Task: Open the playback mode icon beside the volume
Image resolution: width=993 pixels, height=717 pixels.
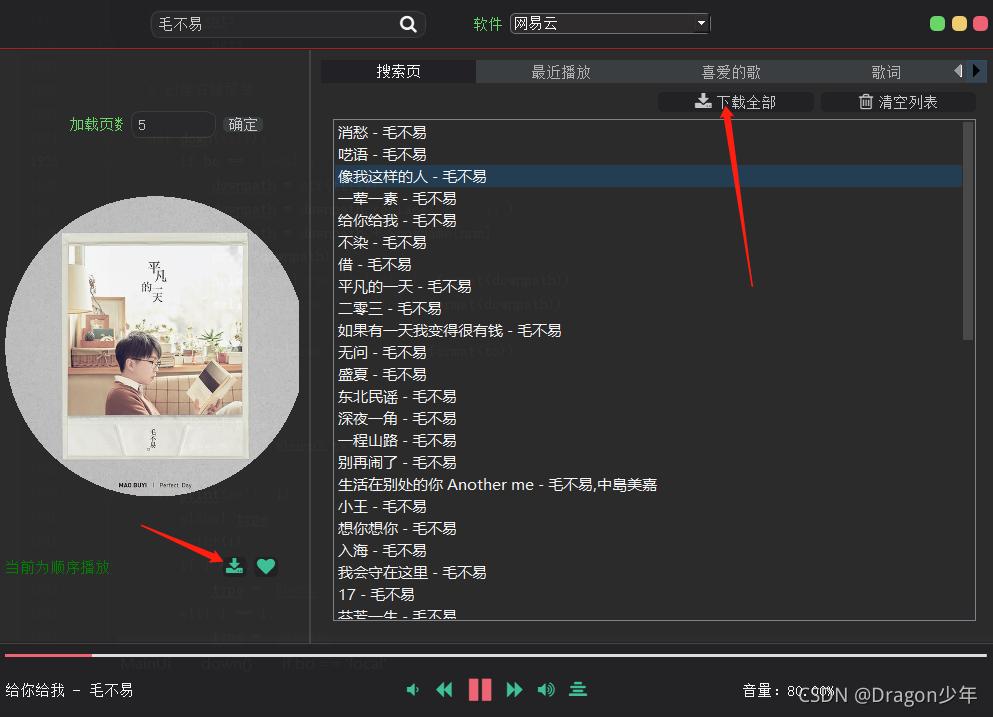Action: pos(578,689)
